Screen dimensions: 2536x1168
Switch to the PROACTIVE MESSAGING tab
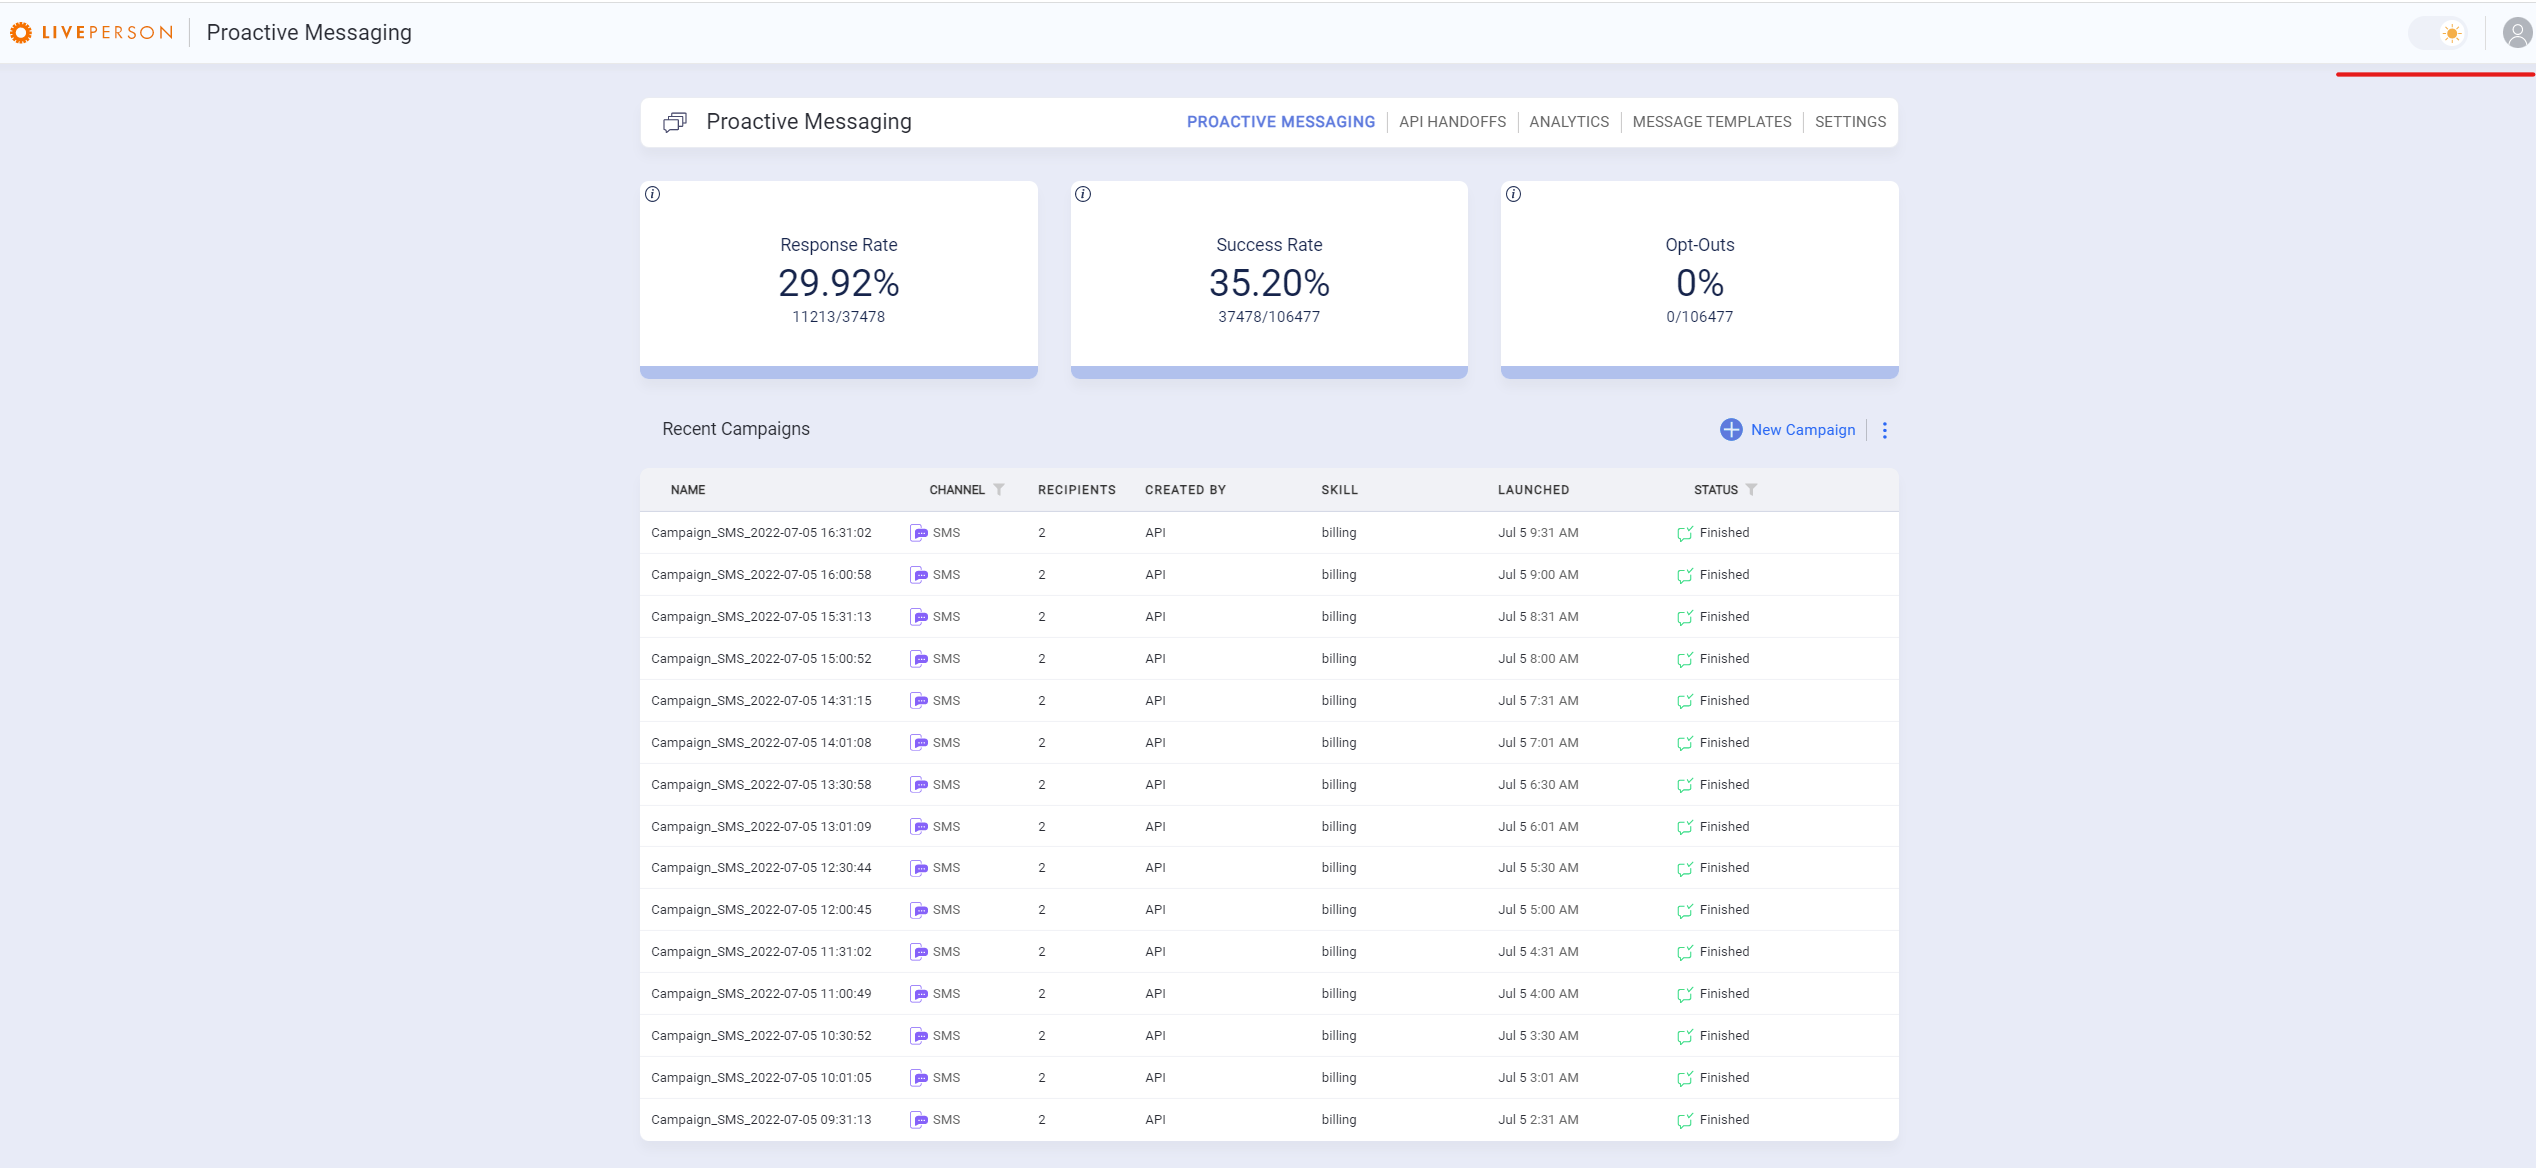click(1280, 122)
